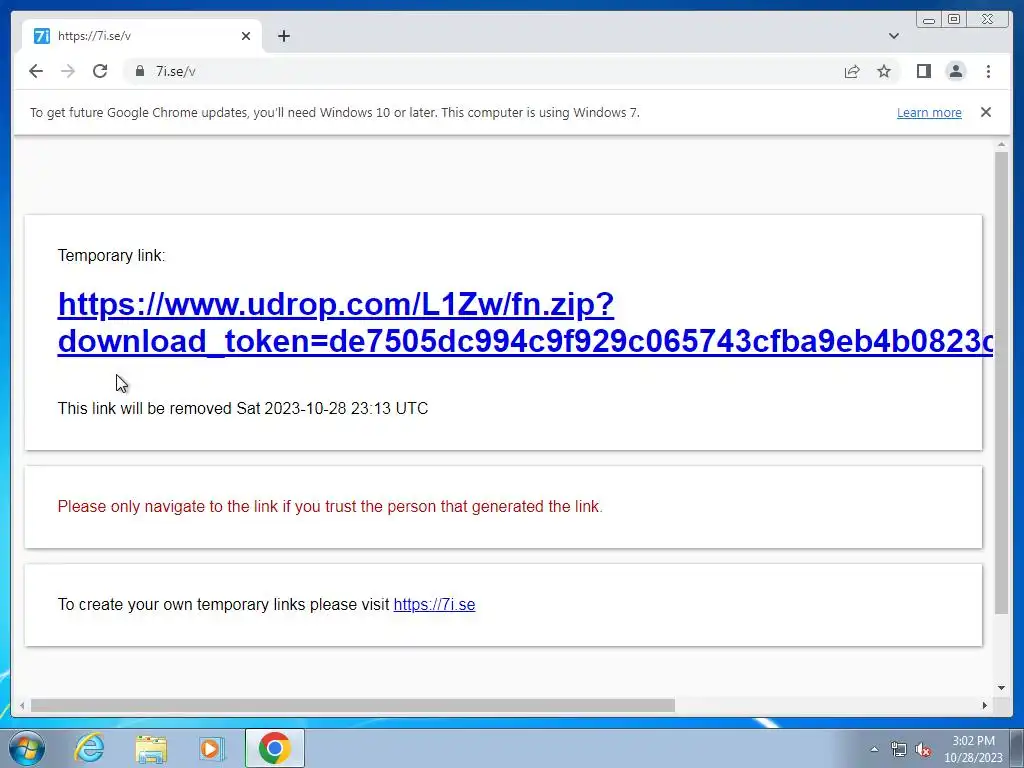Visit the https://7i.se link
The height and width of the screenshot is (768, 1024).
coord(434,605)
